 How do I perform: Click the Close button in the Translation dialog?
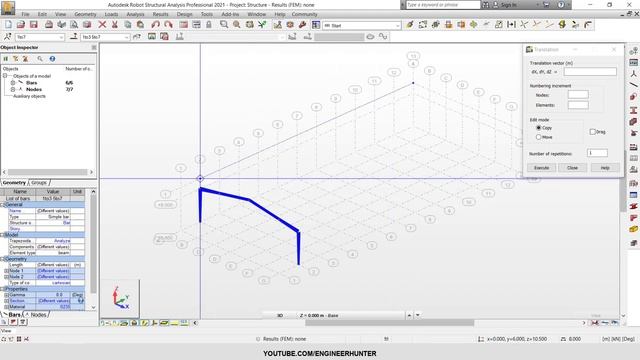[x=572, y=168]
